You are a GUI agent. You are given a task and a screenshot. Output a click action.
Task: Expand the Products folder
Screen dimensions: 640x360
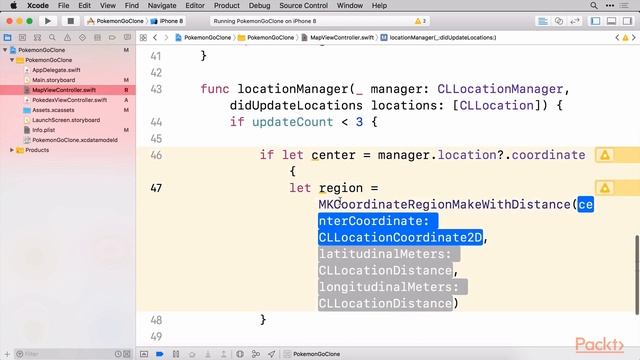(x=12, y=150)
